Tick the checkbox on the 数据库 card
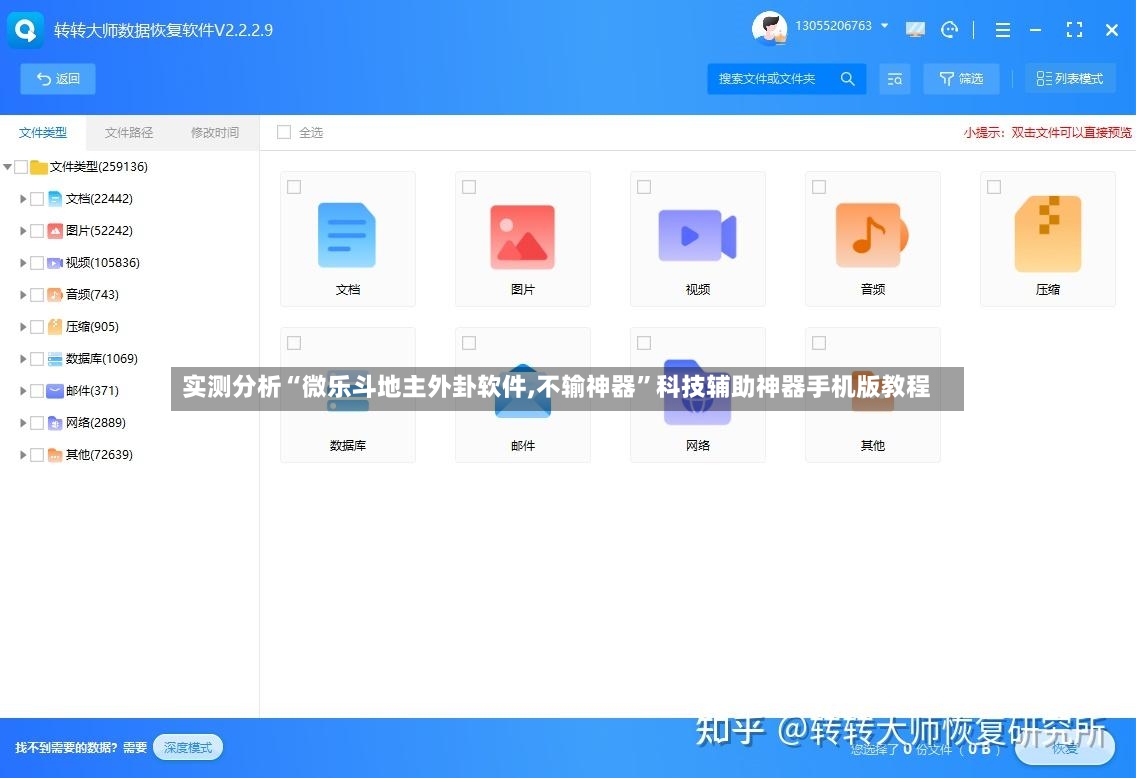The image size is (1136, 778). pos(294,343)
